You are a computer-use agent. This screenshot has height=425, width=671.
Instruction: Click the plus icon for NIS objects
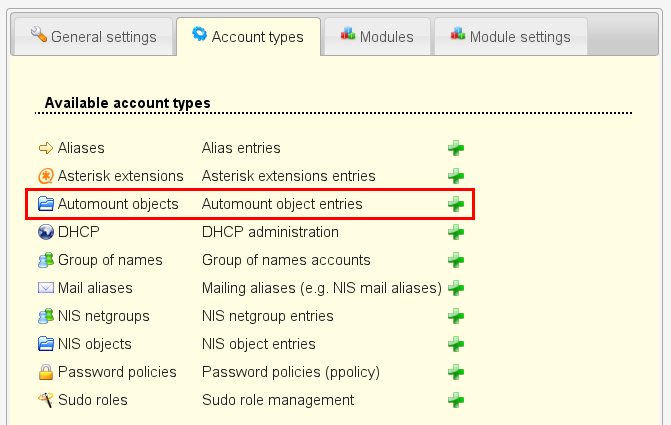pyautogui.click(x=456, y=344)
